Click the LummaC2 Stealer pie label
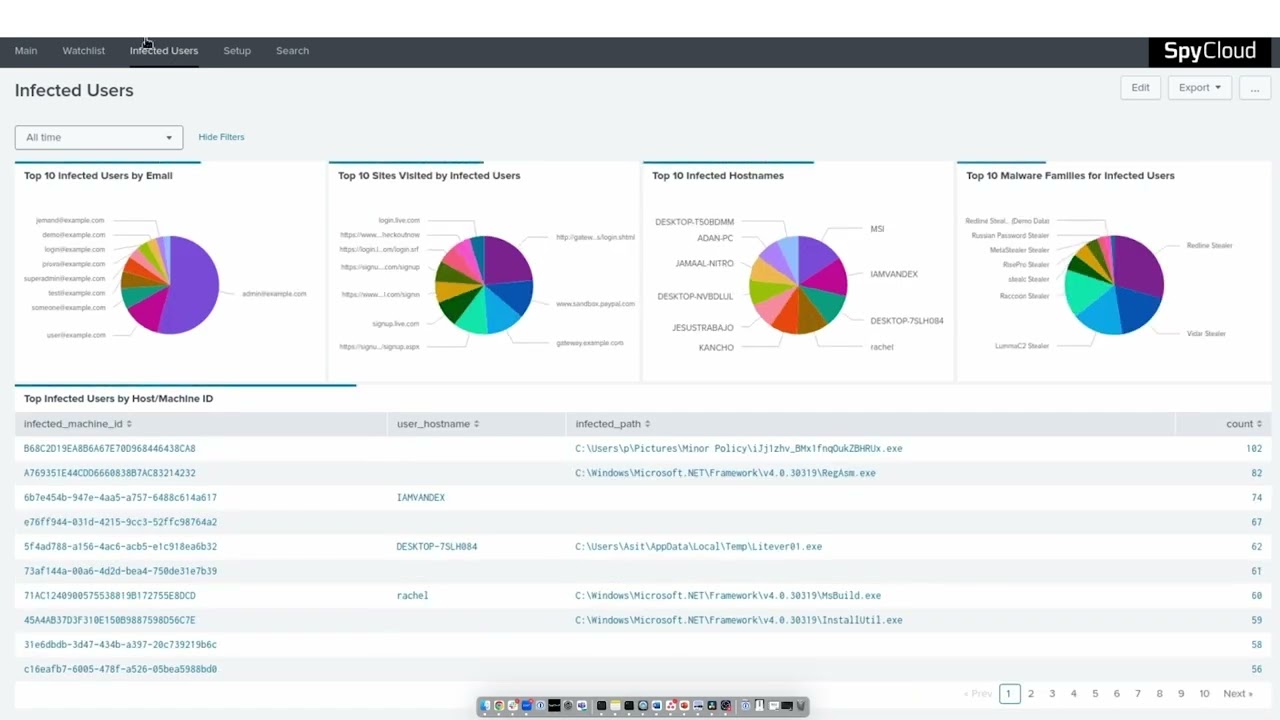The image size is (1280, 720). (1022, 346)
